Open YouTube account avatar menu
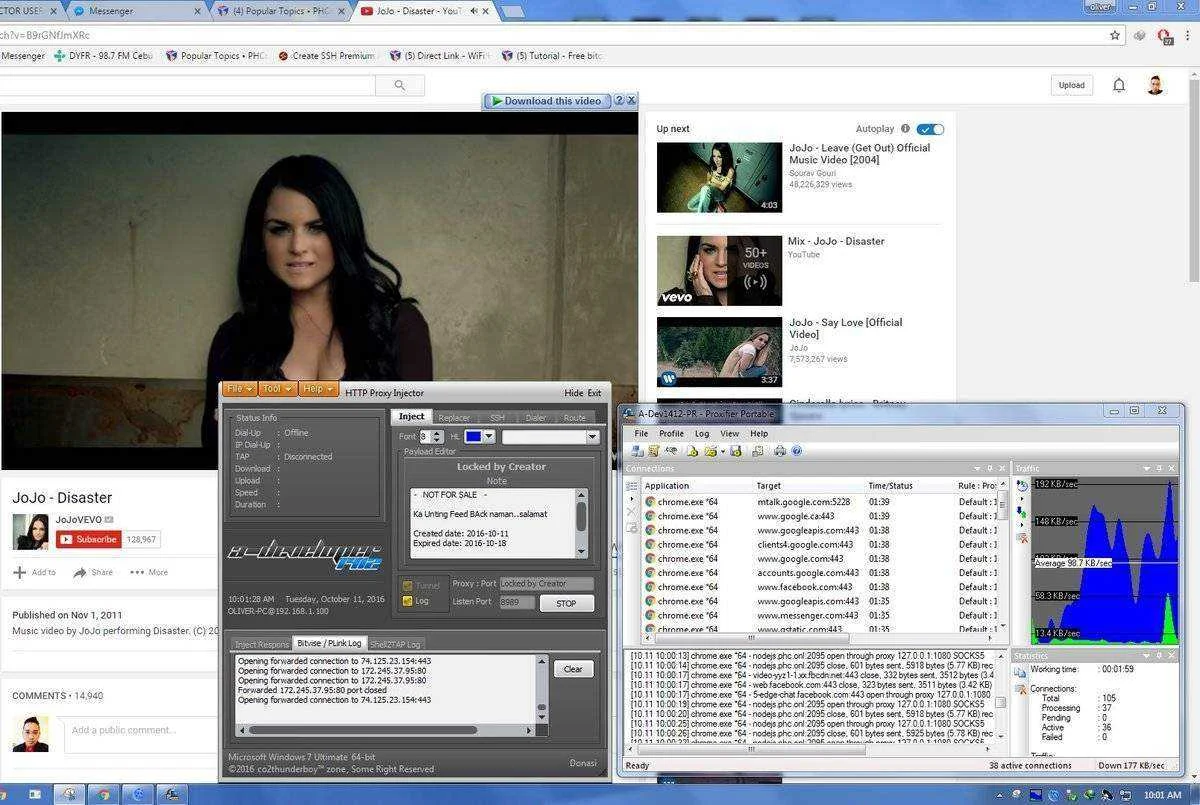Image resolution: width=1200 pixels, height=805 pixels. click(x=1155, y=85)
